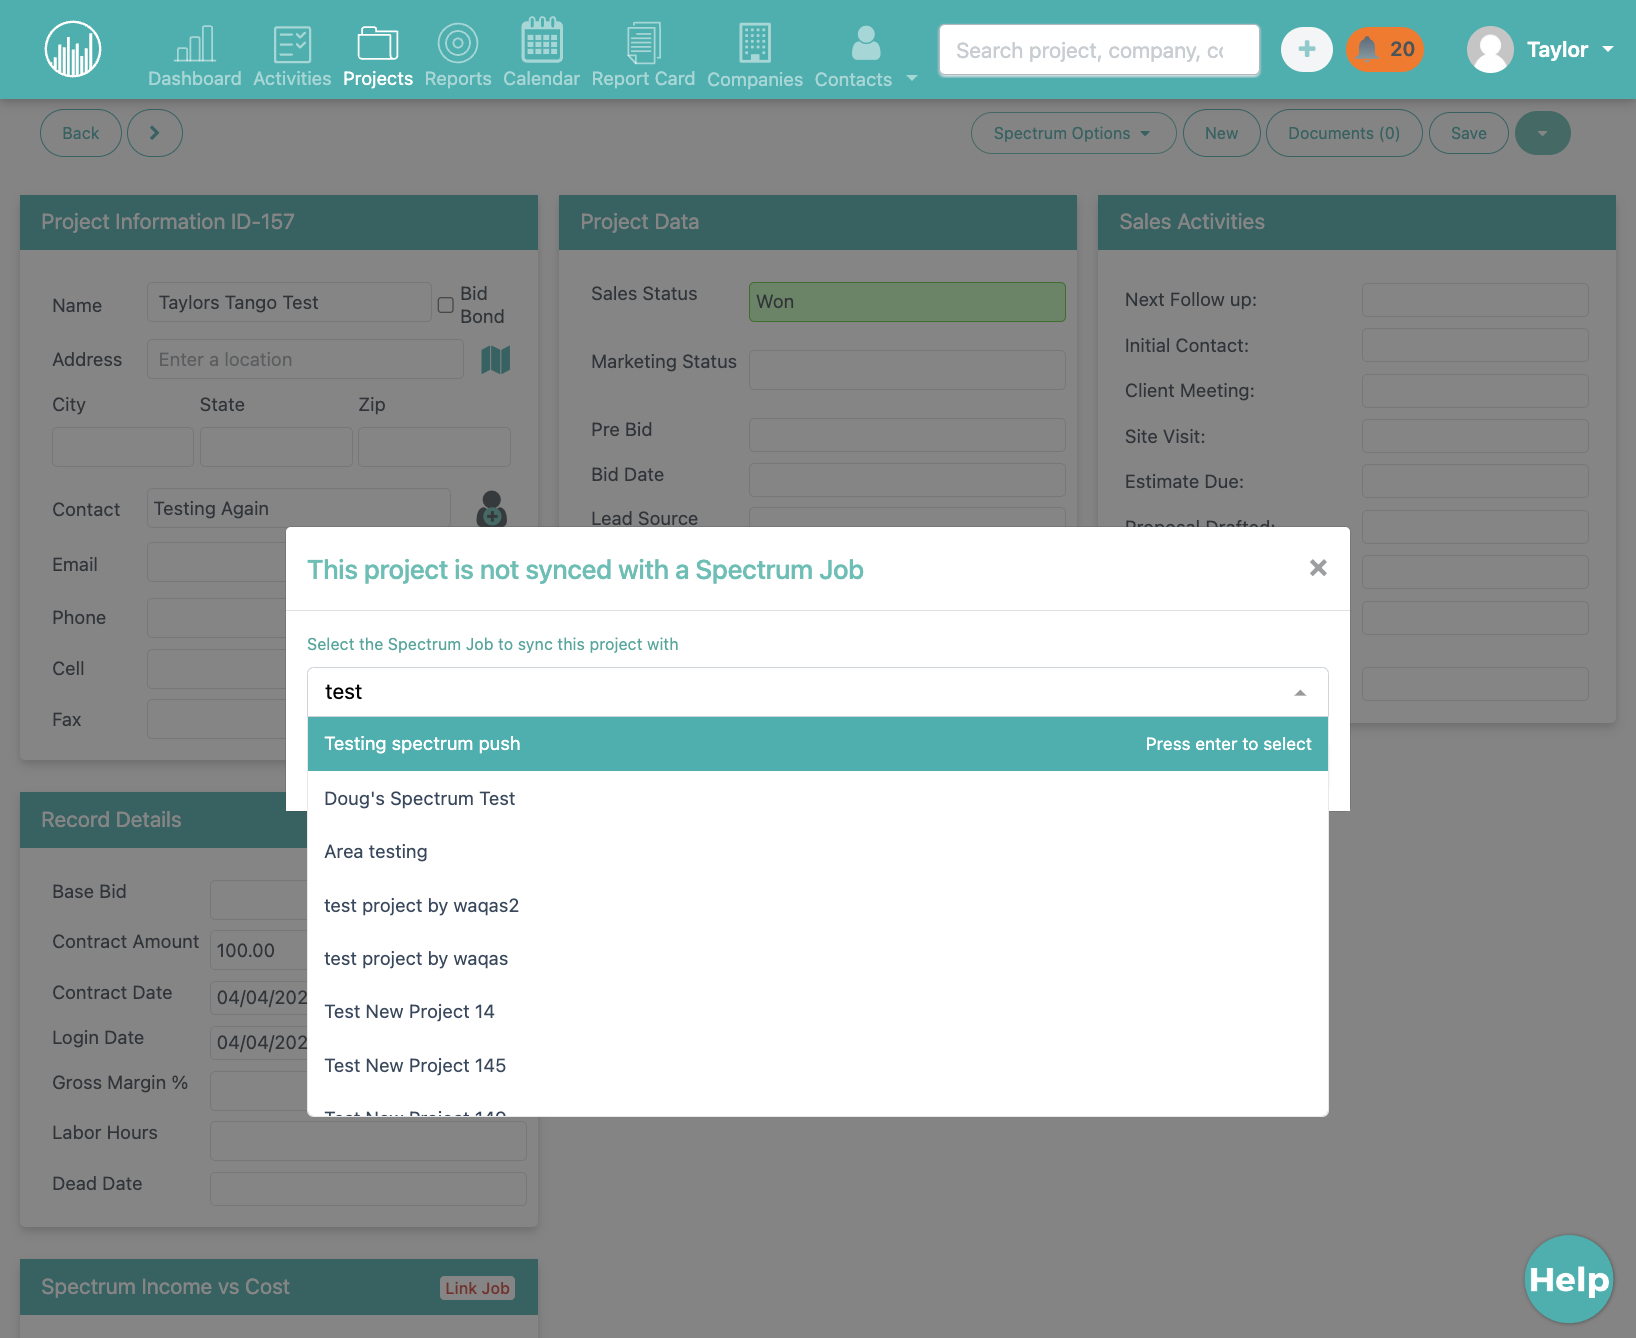Select Test New Project 14 option

point(818,1012)
